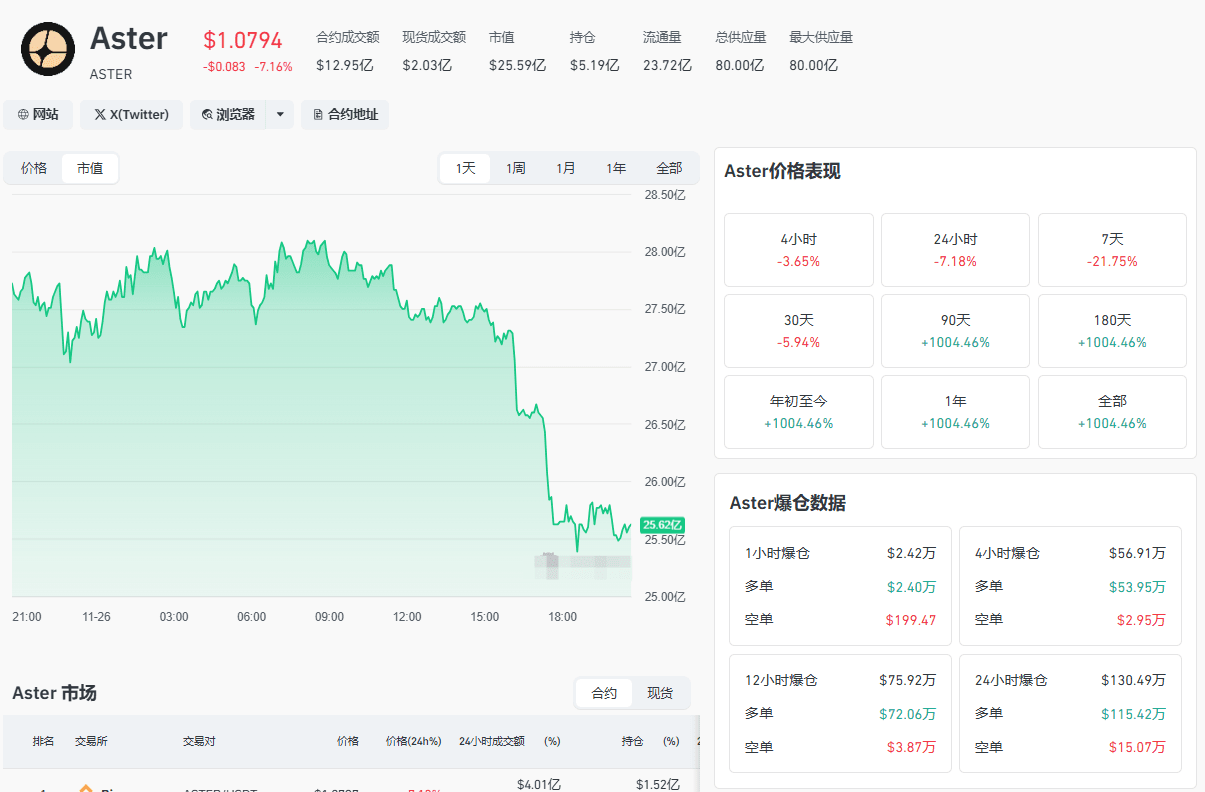The width and height of the screenshot is (1205, 792).
Task: Sort market table by 价格(24h%) column
Action: [413, 741]
